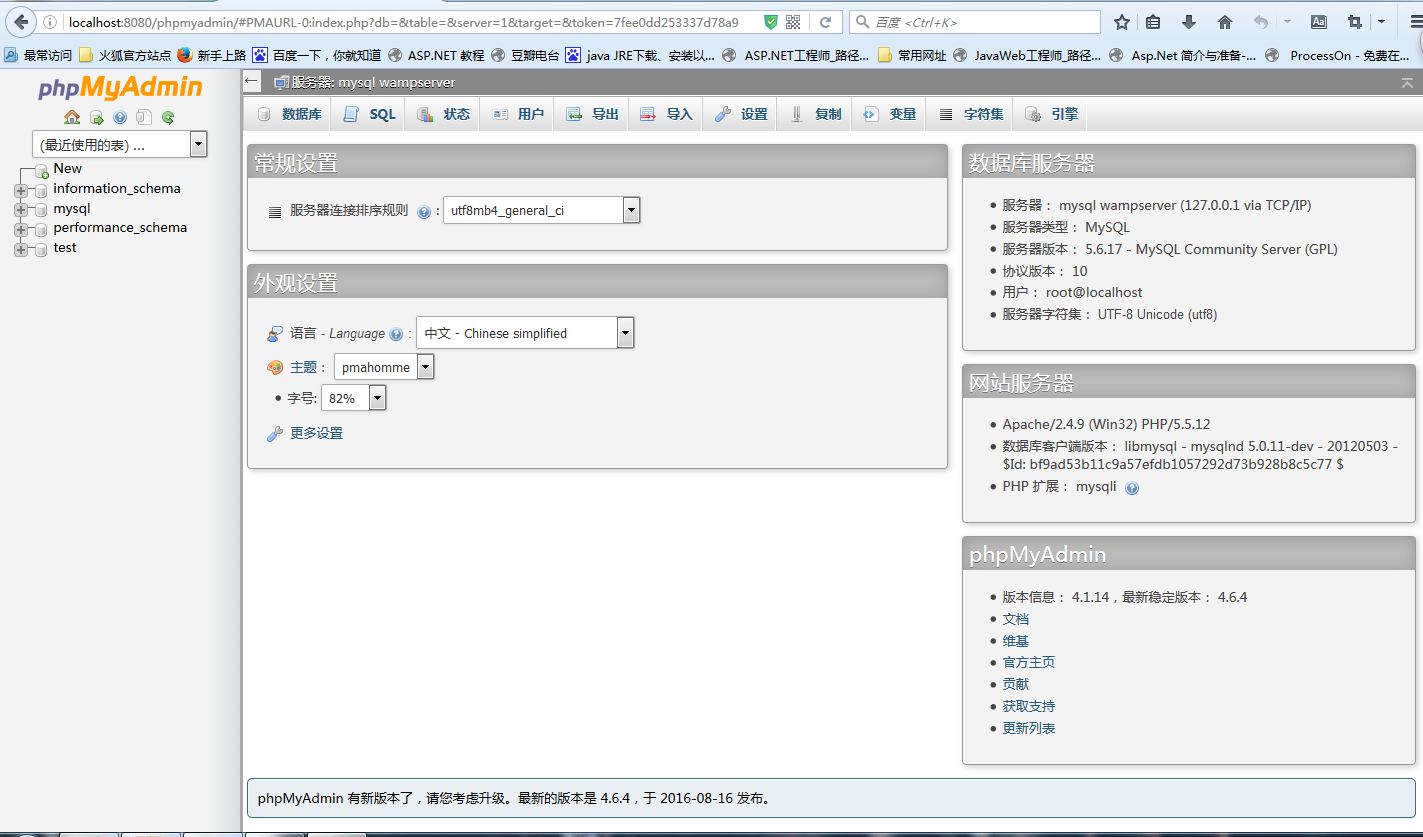Click the phpMyAdmin home icon in sidebar
The image size is (1423, 837).
tap(72, 117)
